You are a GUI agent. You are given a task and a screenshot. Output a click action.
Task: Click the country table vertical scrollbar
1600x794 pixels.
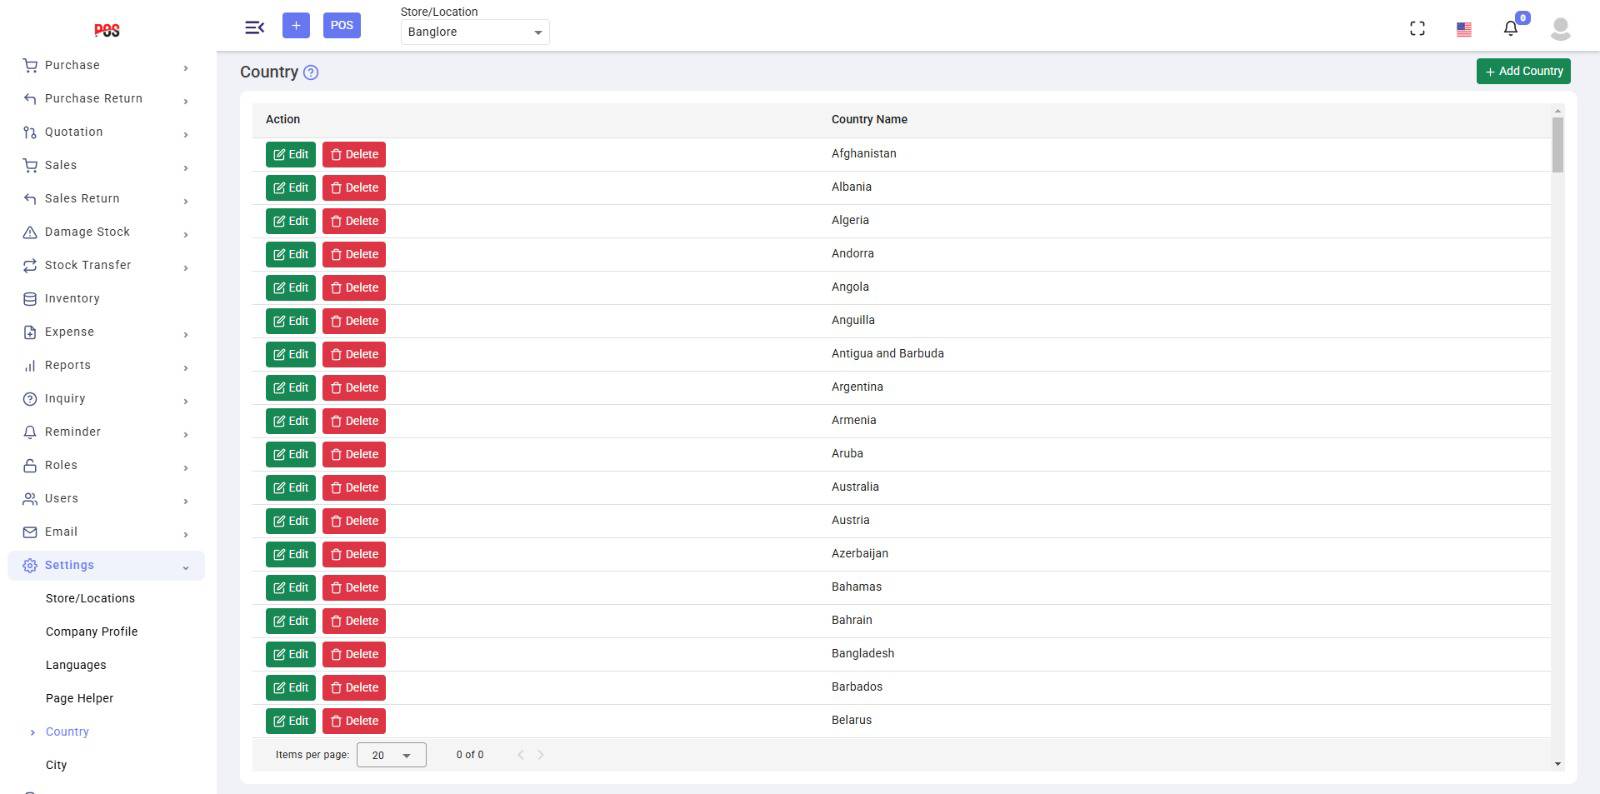(x=1558, y=145)
